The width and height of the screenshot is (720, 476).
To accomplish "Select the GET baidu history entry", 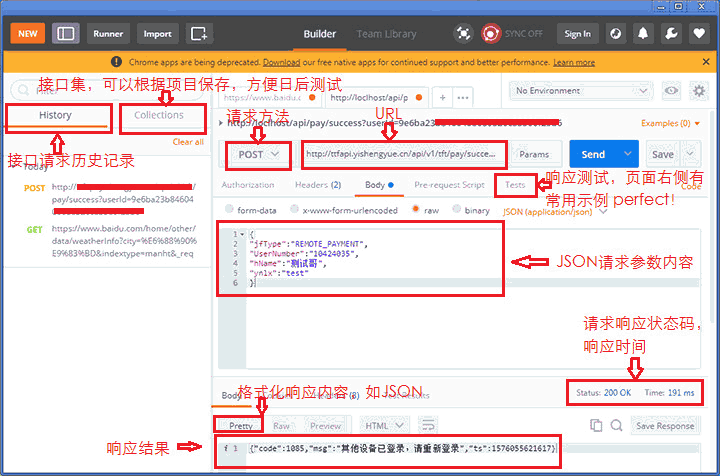I will 110,241.
